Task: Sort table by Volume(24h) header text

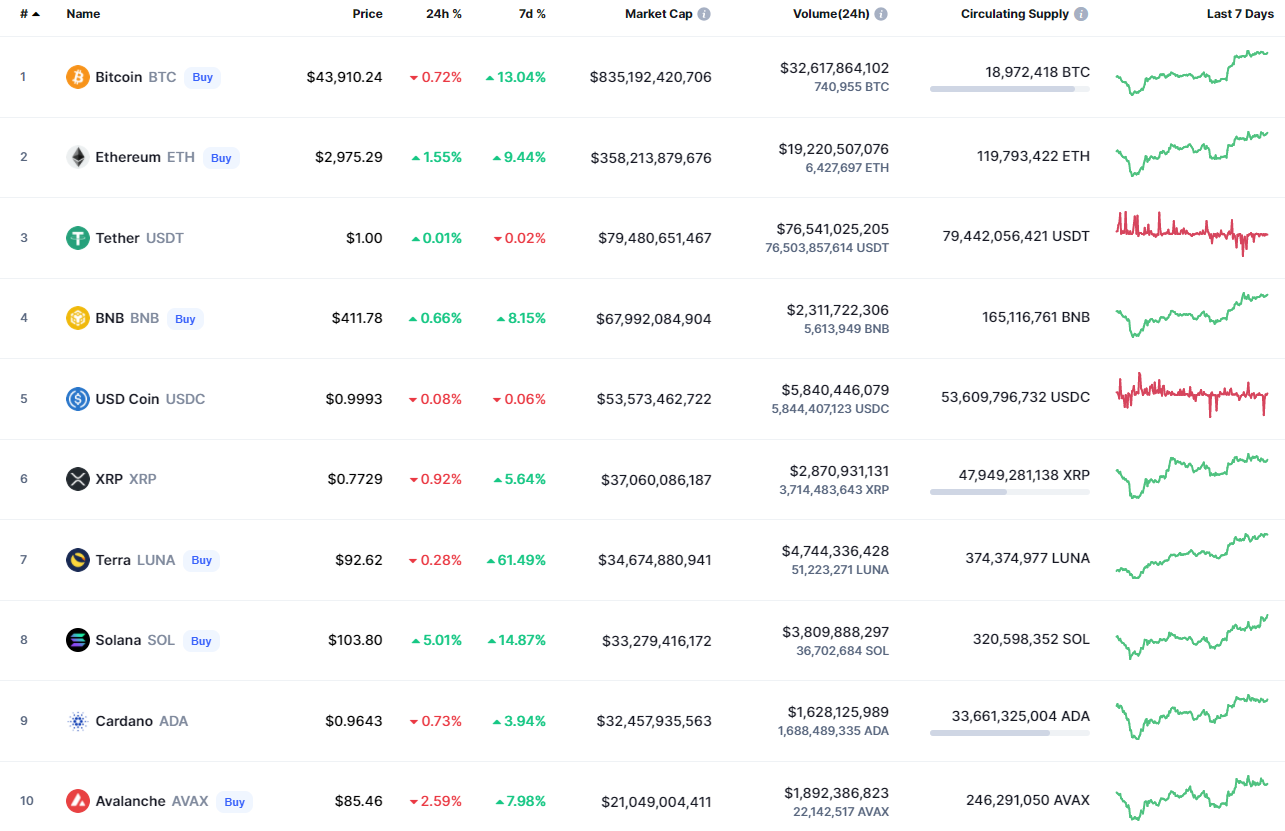Action: [x=831, y=14]
